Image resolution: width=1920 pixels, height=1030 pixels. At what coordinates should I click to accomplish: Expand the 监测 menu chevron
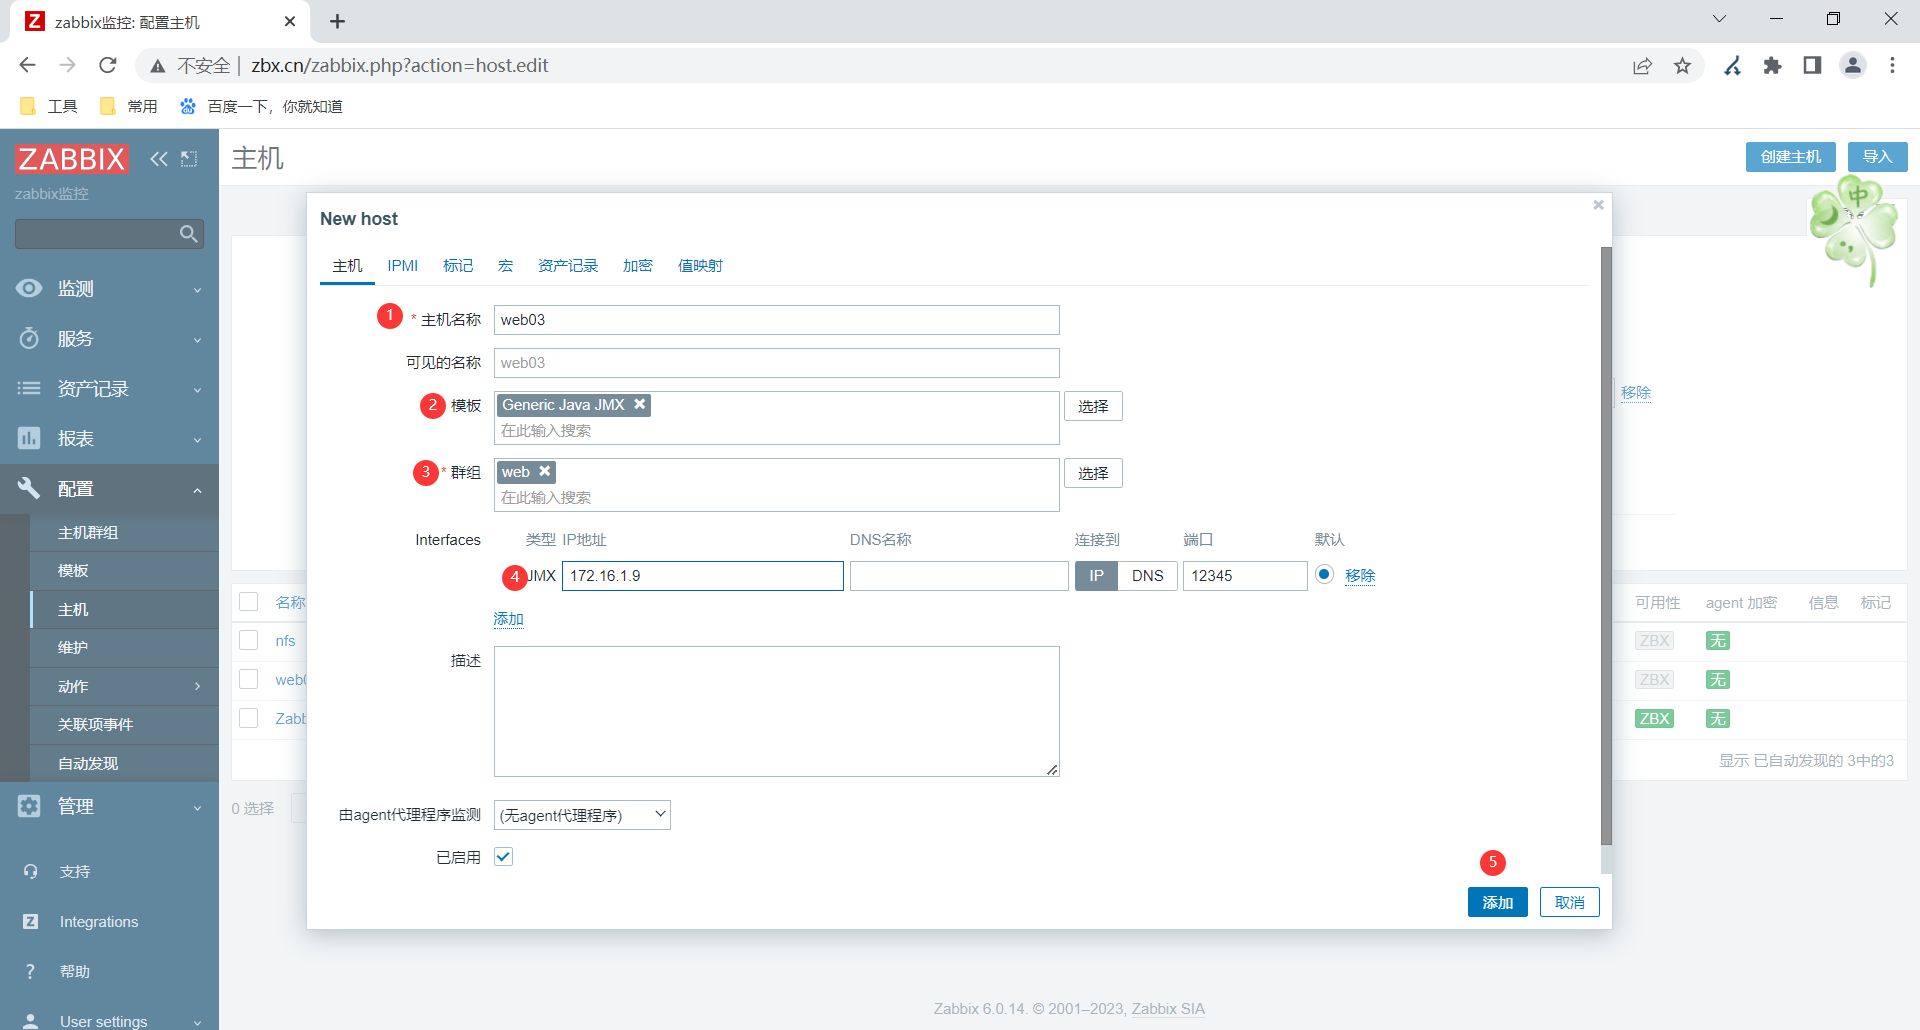[x=198, y=290]
